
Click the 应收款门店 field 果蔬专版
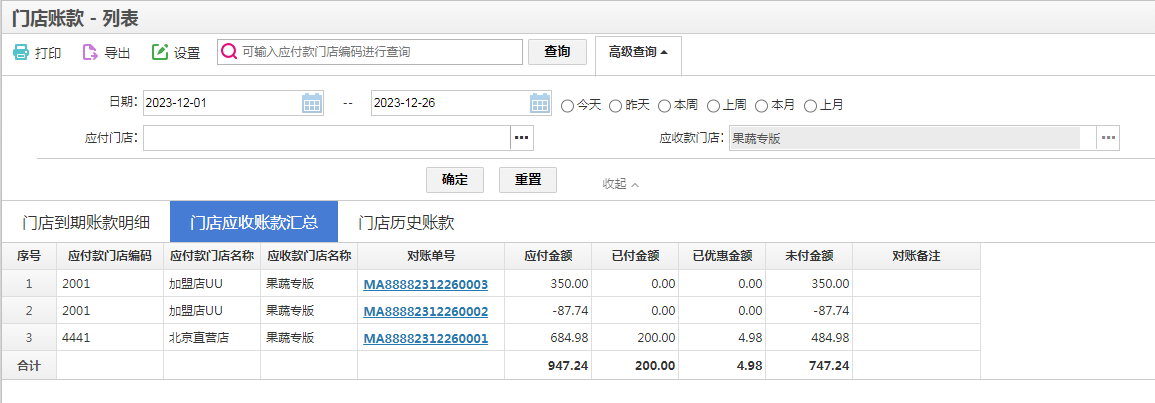(x=912, y=138)
